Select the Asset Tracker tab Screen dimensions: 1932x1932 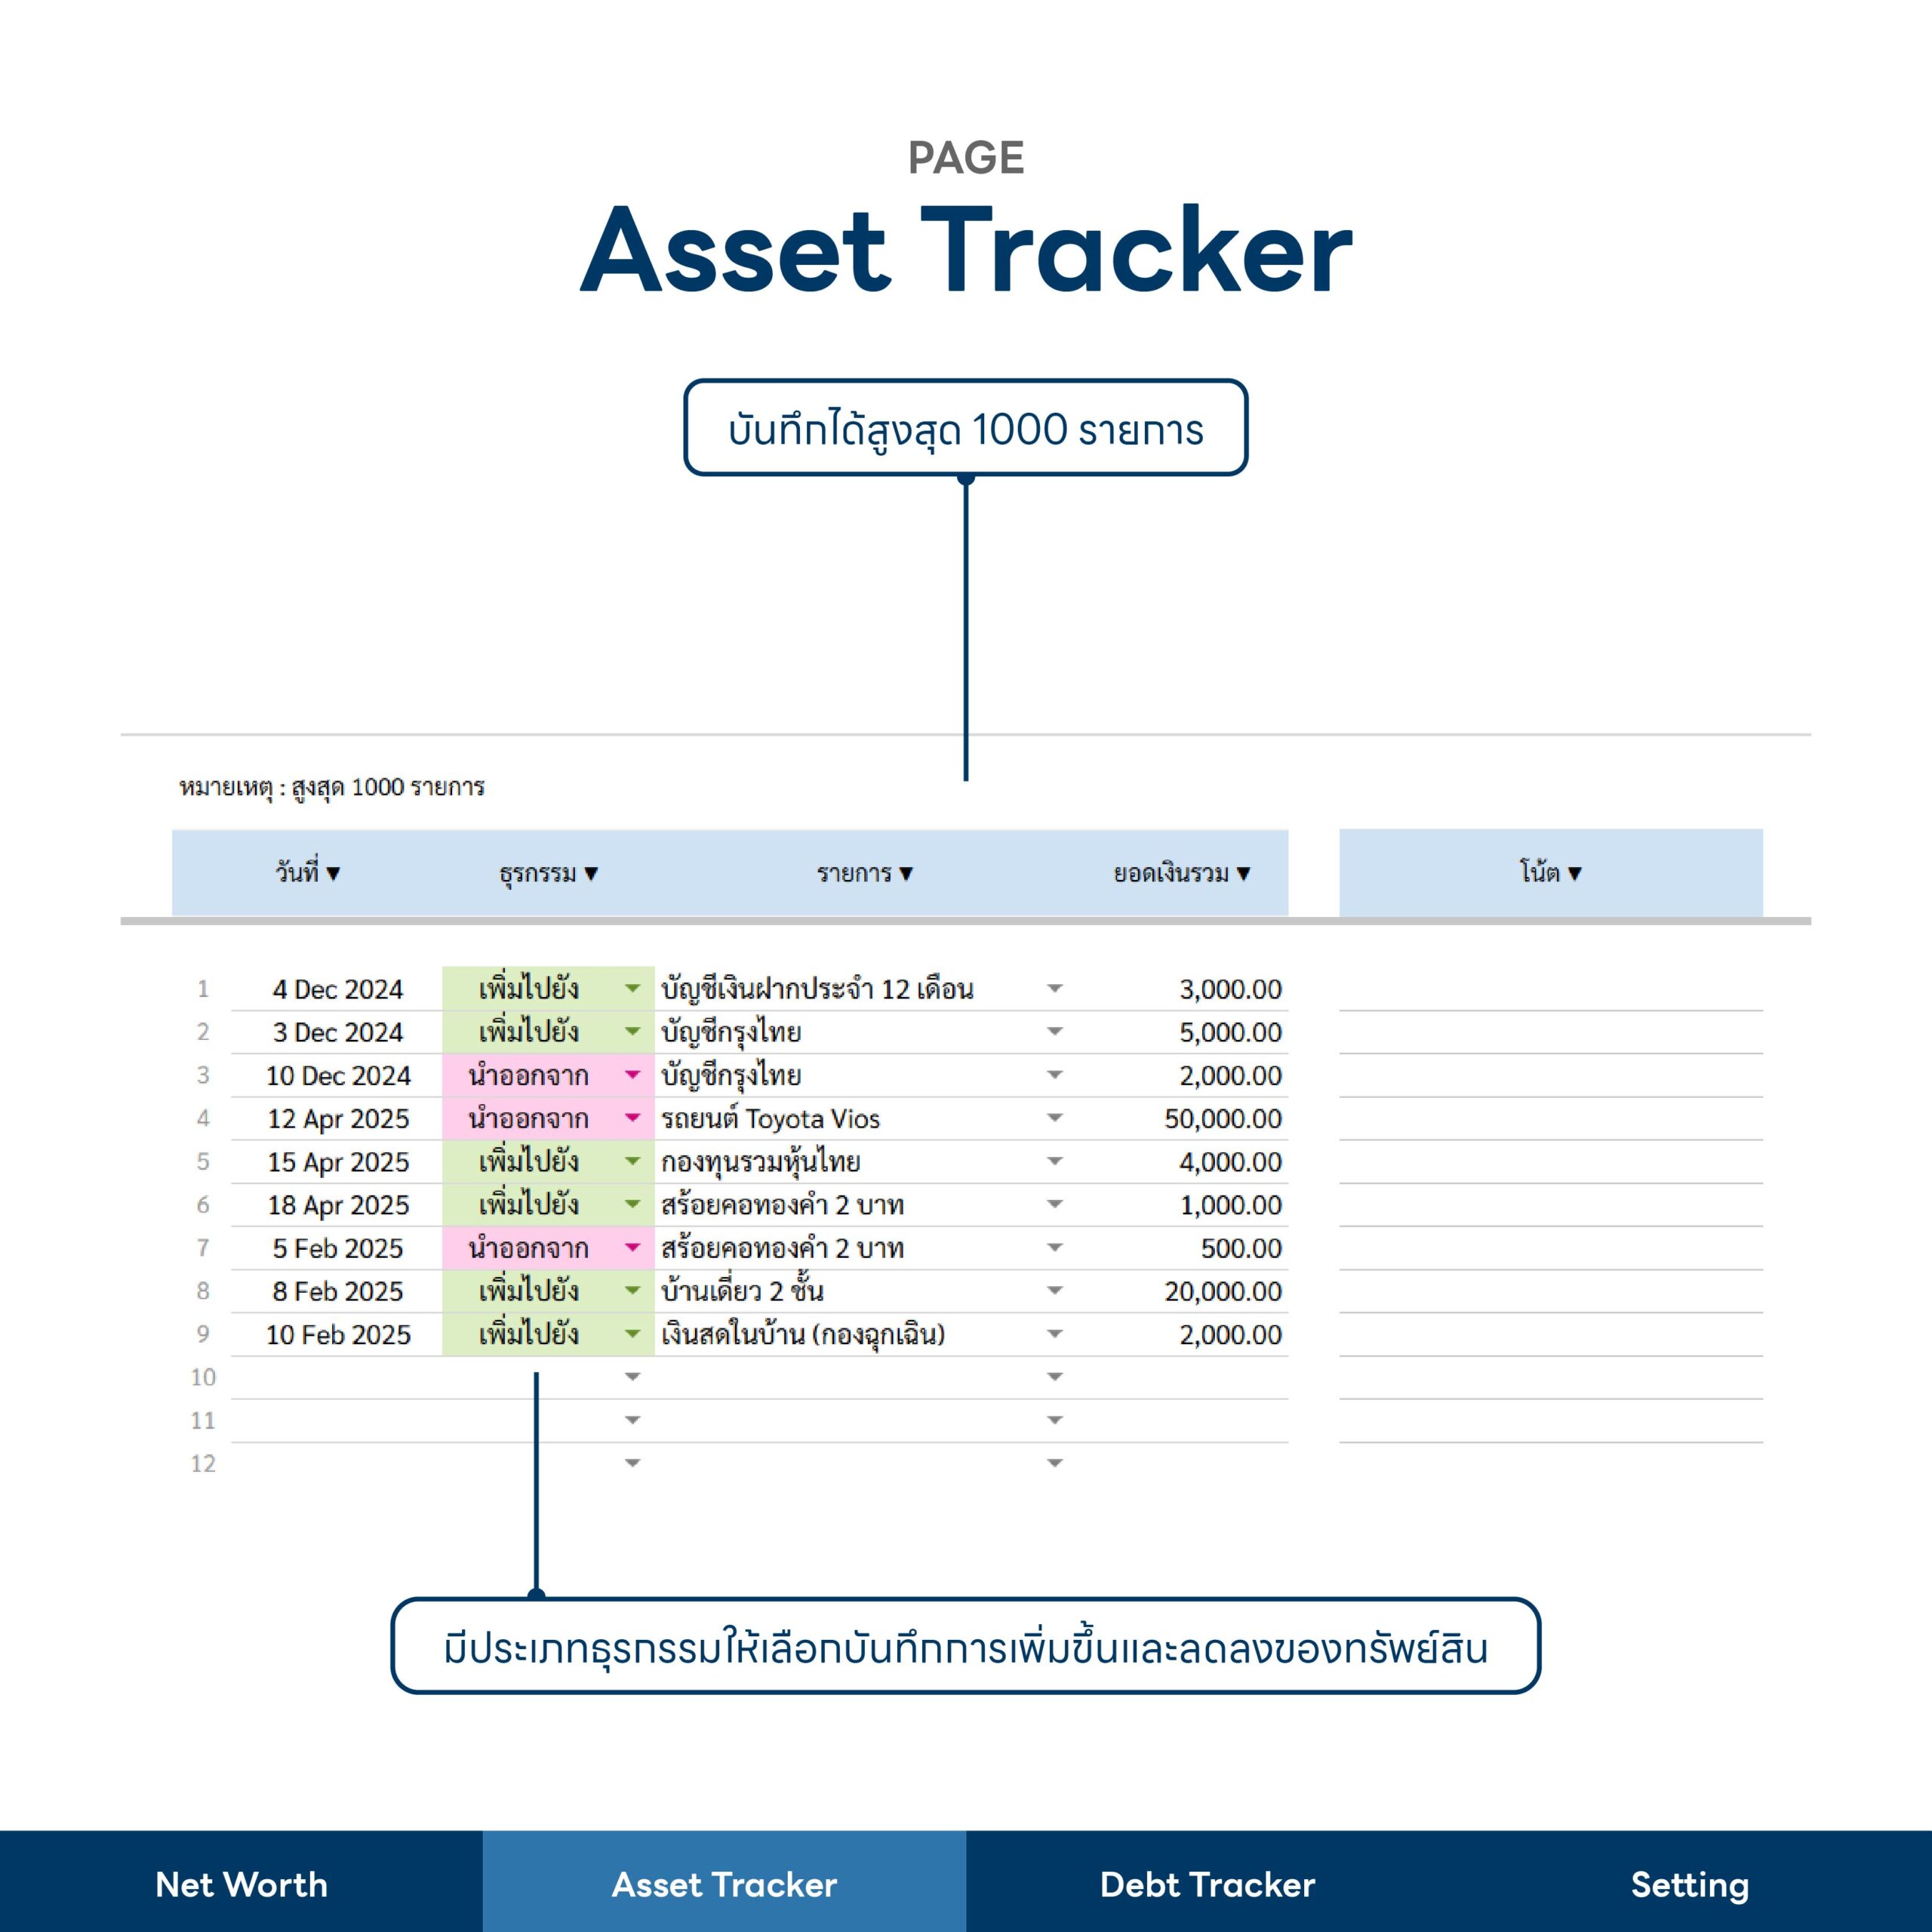tap(724, 1884)
